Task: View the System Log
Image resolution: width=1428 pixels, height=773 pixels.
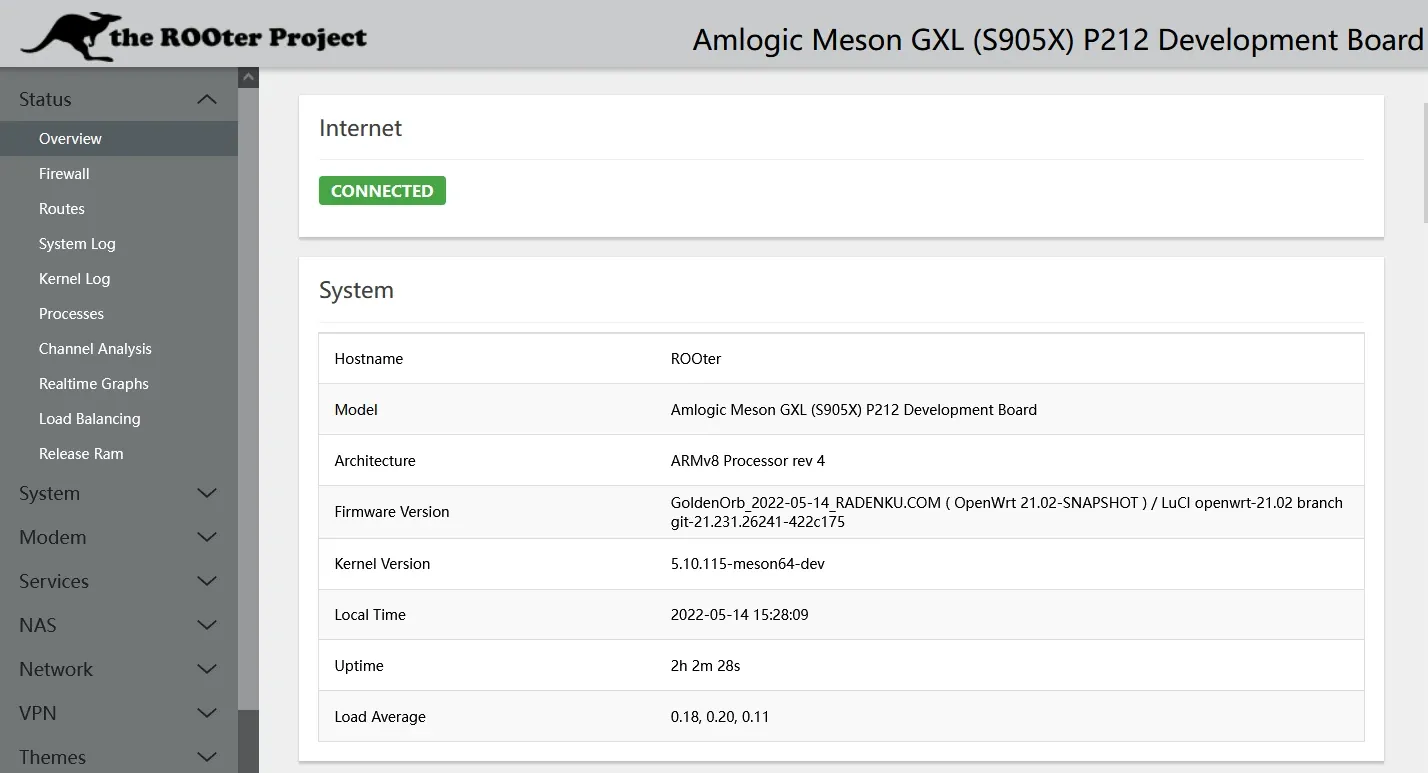Action: click(77, 243)
